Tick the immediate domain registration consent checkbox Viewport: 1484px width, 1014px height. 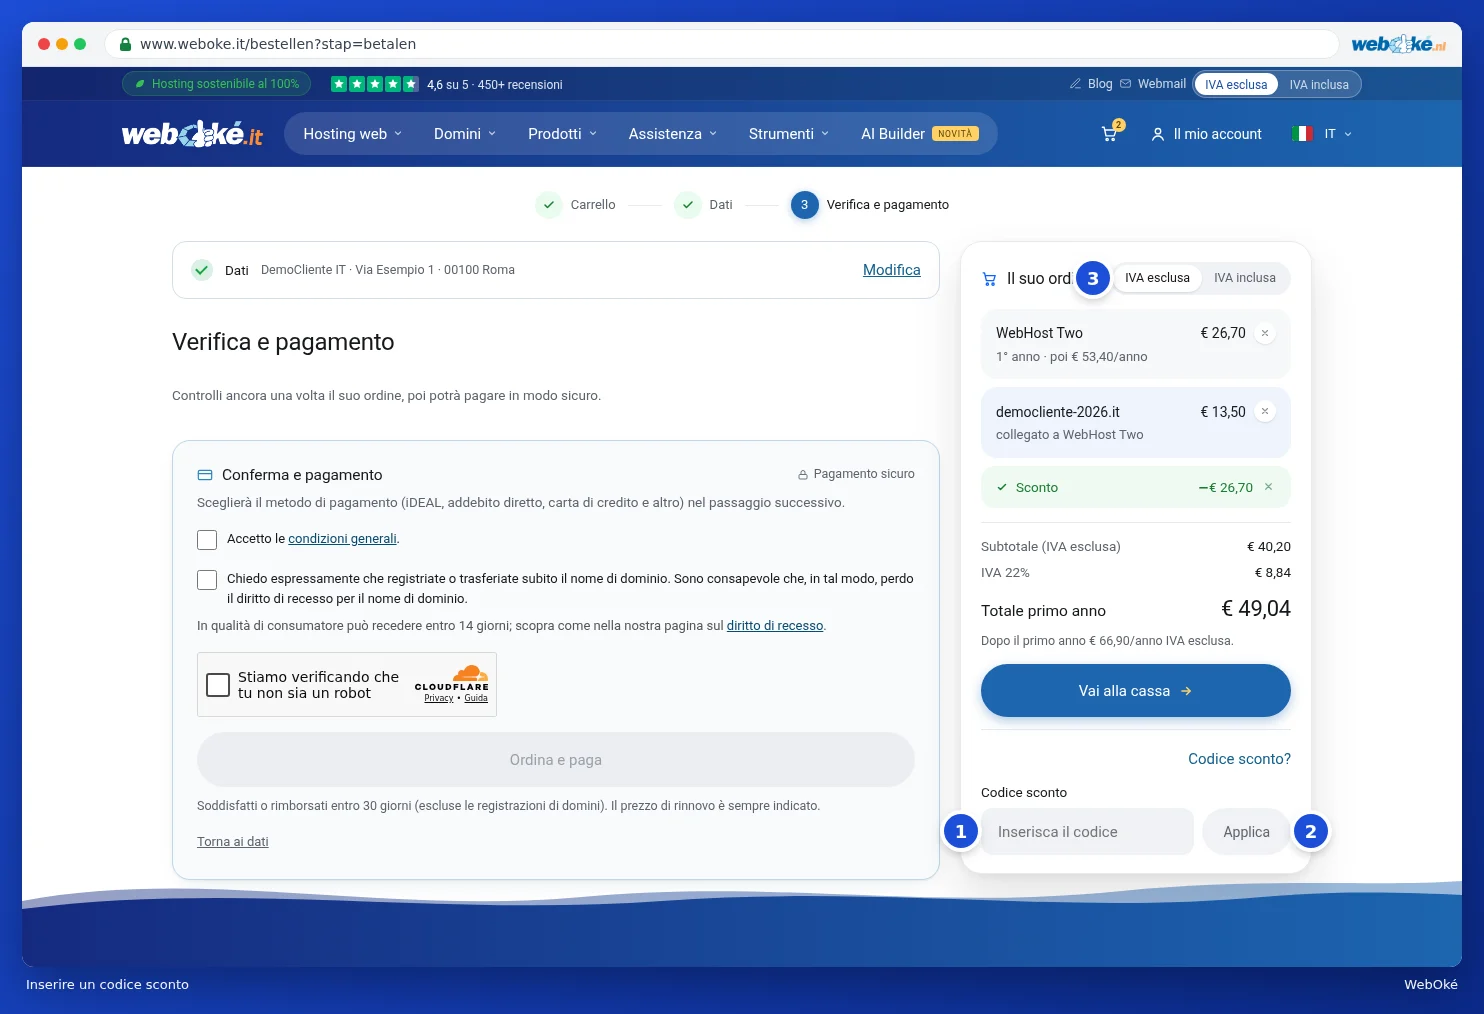(207, 580)
